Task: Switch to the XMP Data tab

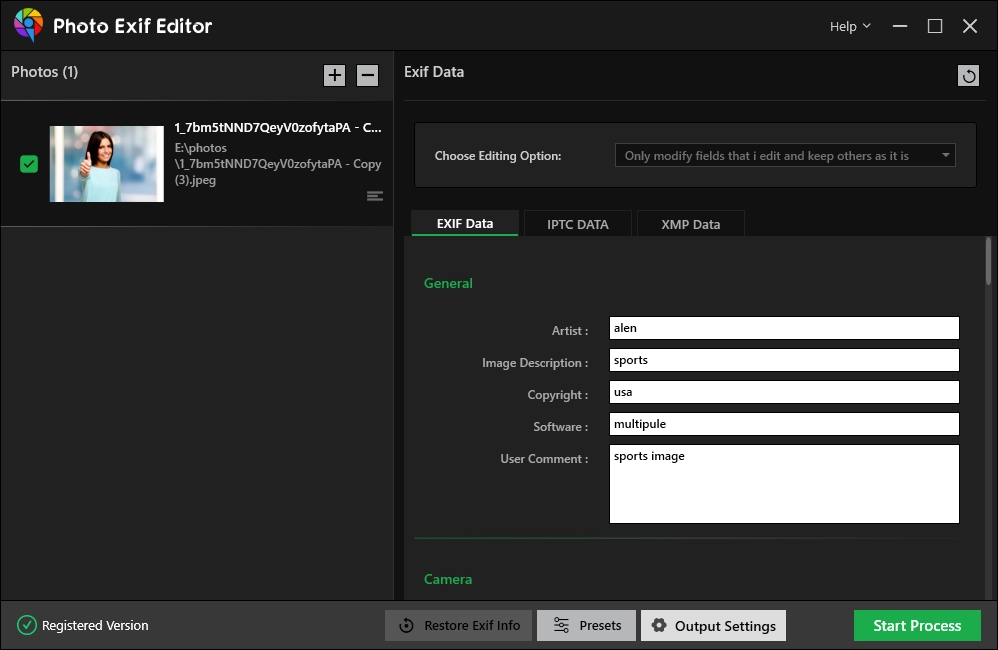Action: [691, 224]
